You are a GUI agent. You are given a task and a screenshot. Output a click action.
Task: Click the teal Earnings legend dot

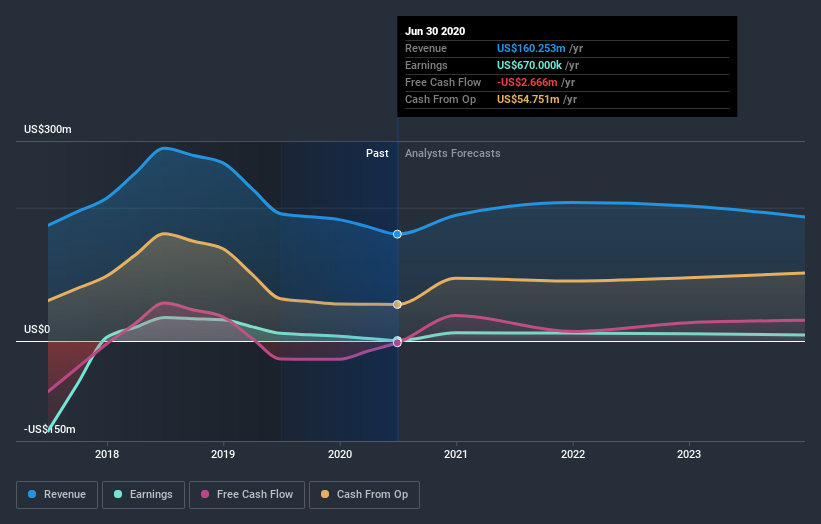click(x=118, y=494)
